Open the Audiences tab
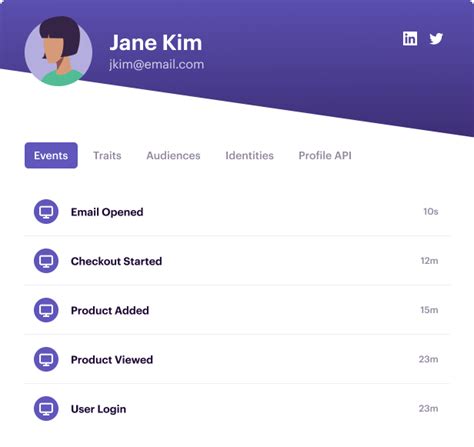474x447 pixels. (x=173, y=155)
